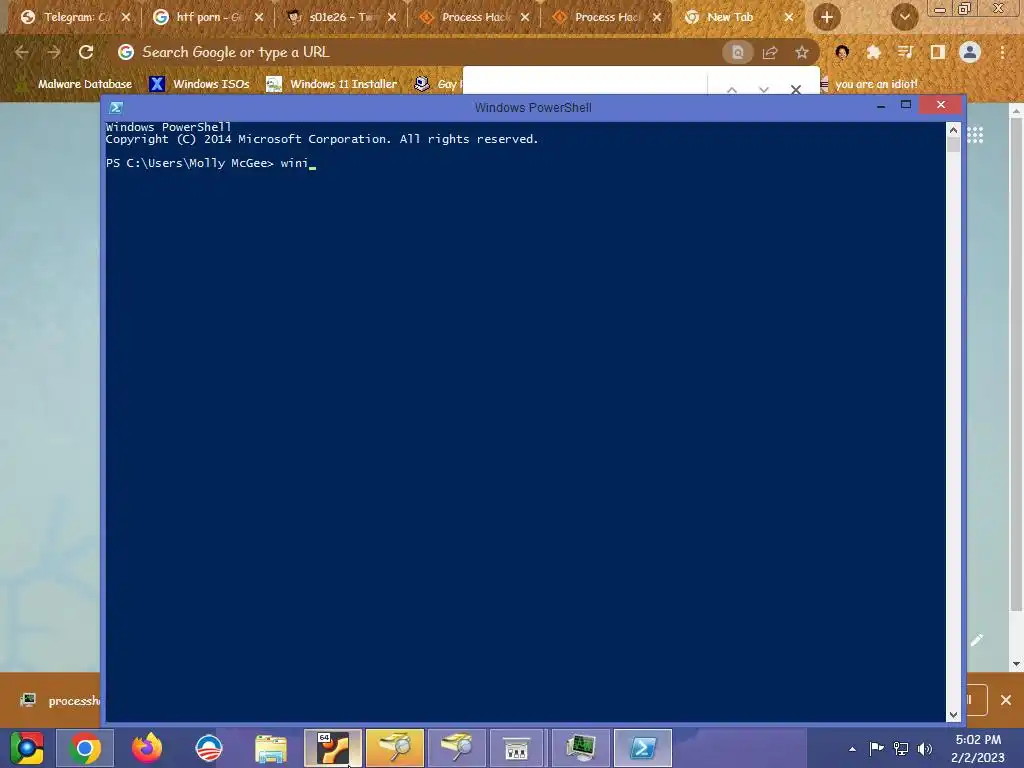Click the share page icon in address bar
The width and height of the screenshot is (1024, 768).
[x=770, y=53]
